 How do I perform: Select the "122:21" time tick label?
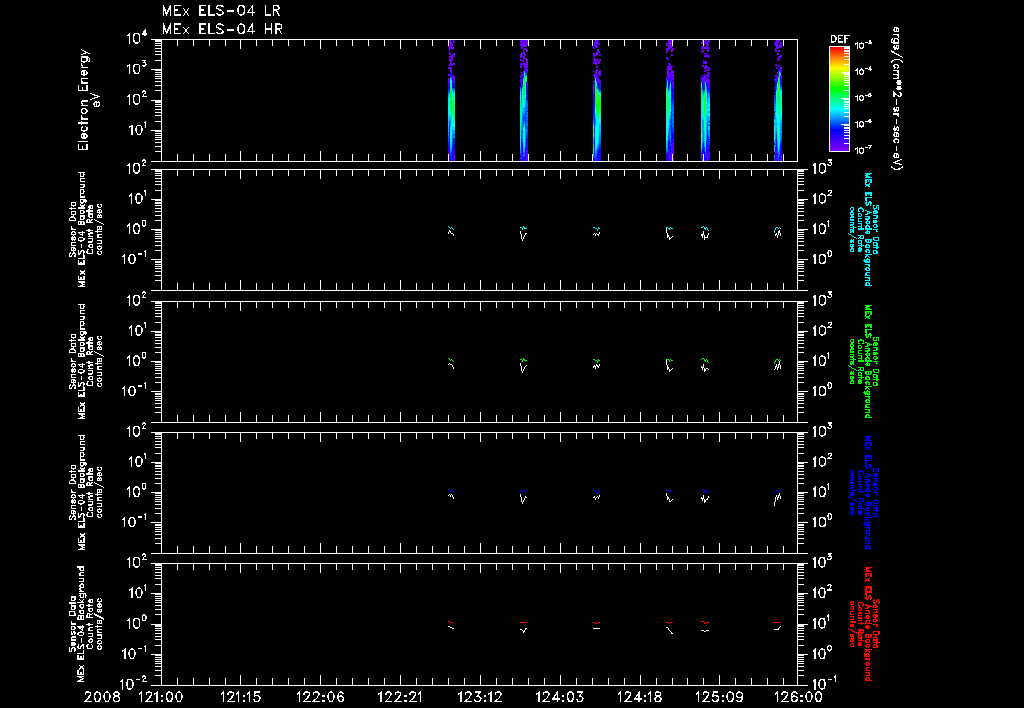click(400, 697)
